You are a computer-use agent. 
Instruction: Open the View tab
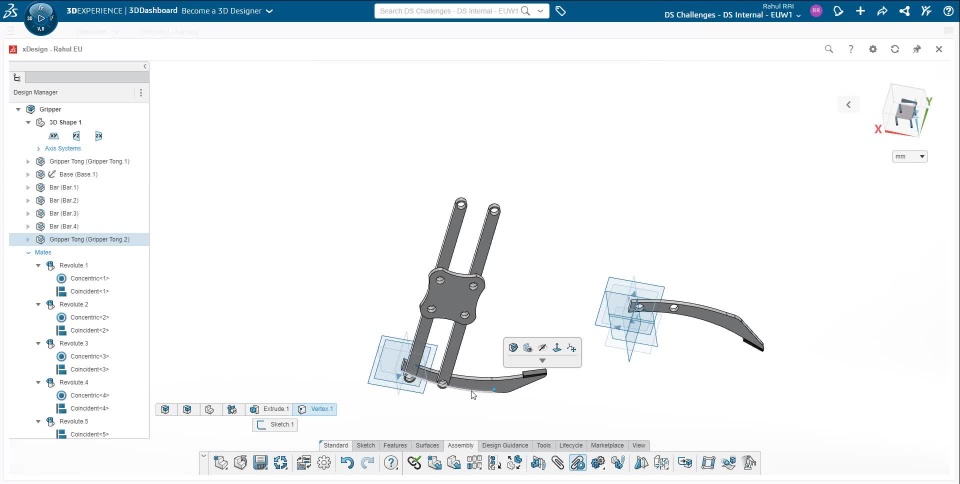(639, 445)
